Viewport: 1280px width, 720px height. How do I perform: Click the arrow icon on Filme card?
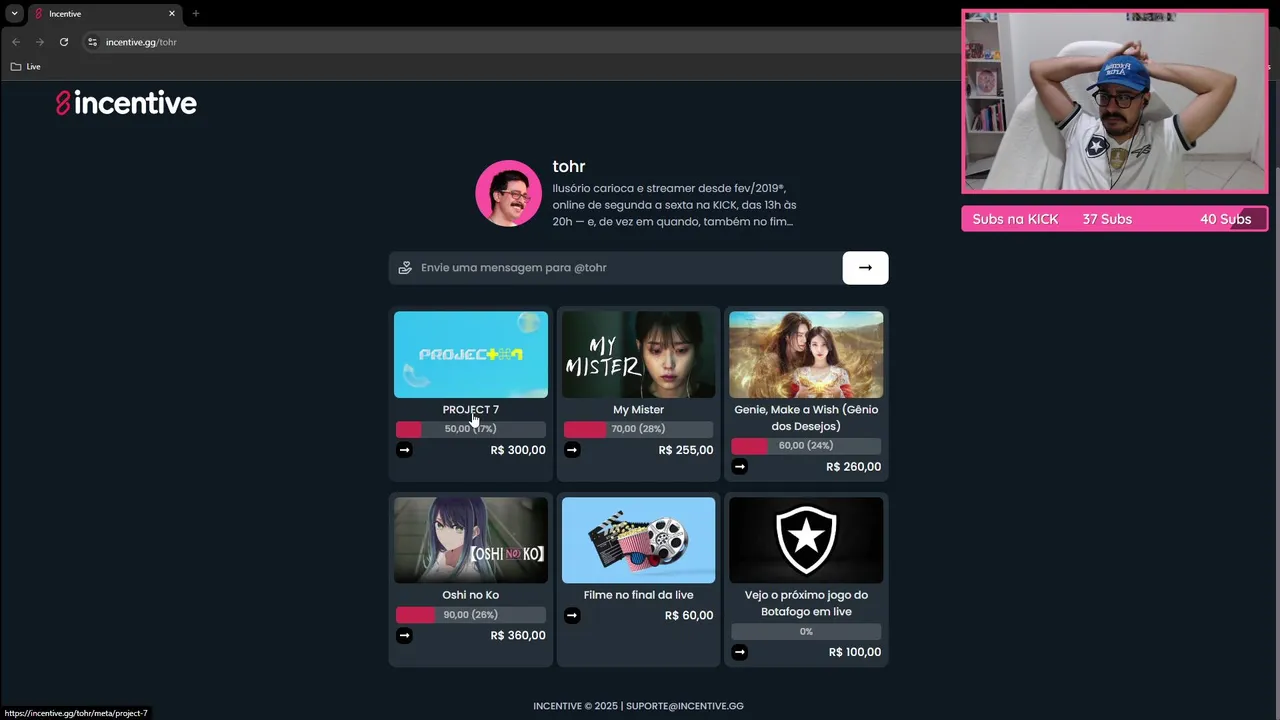(x=572, y=615)
